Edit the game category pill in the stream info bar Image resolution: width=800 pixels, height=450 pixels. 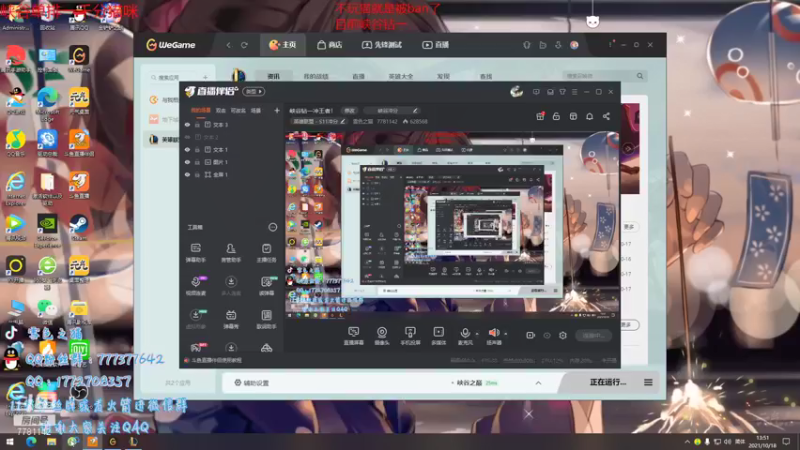[317, 121]
